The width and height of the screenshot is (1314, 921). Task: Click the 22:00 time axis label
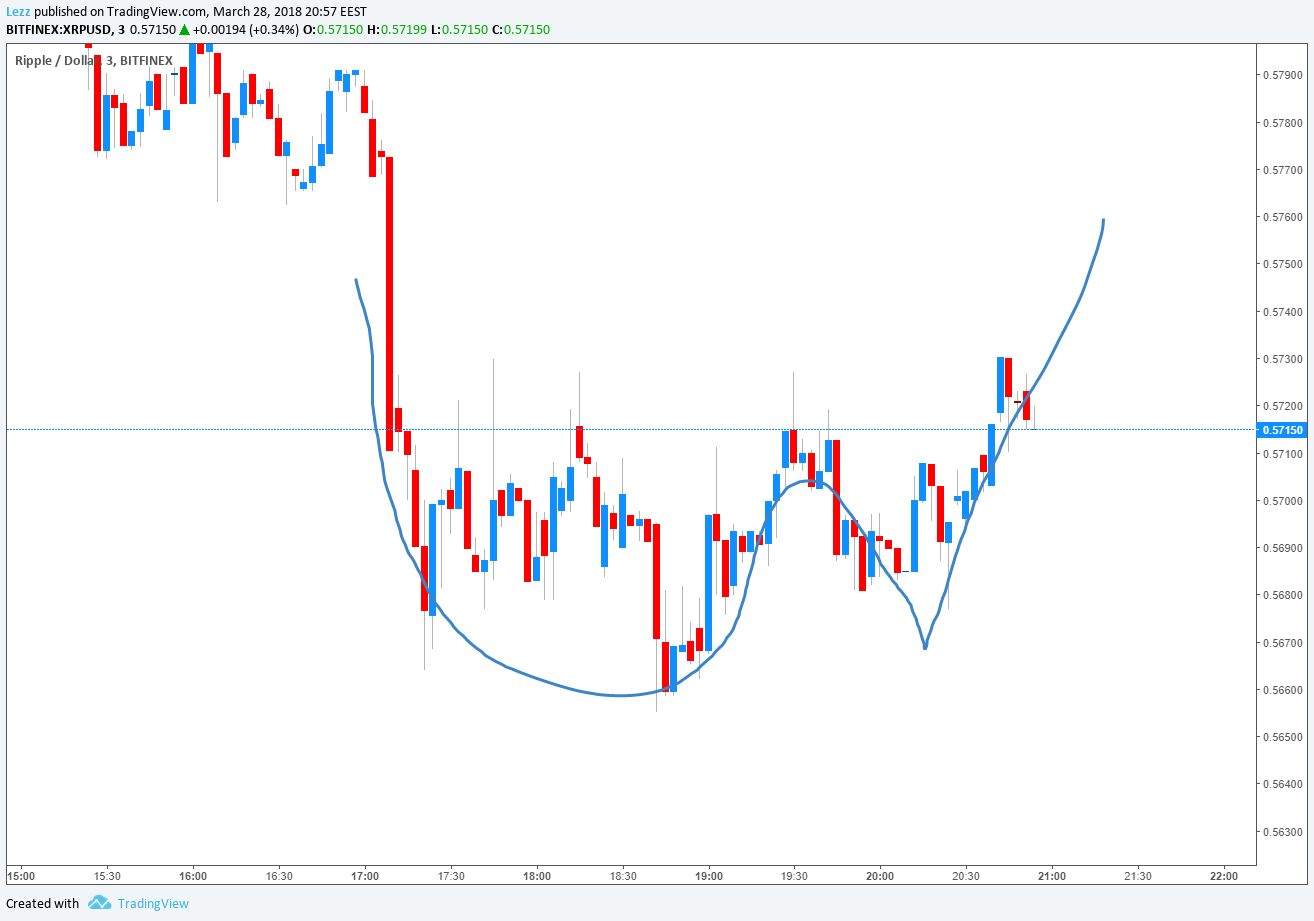(x=1224, y=876)
